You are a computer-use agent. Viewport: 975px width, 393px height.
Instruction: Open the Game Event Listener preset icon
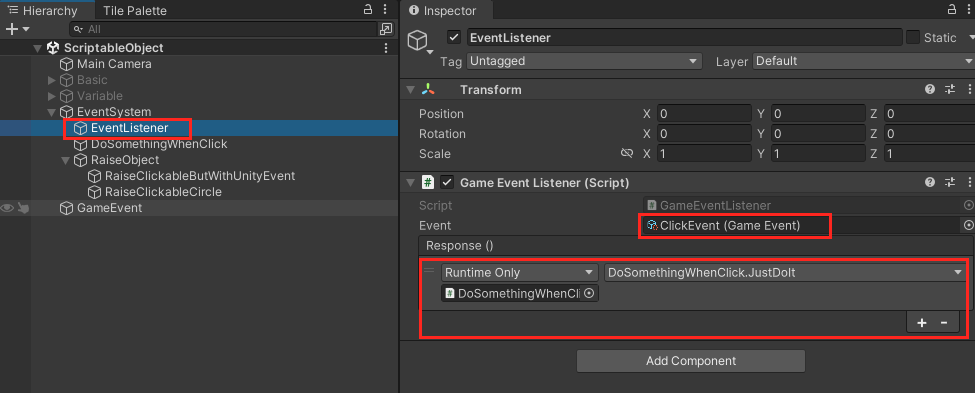(x=950, y=183)
